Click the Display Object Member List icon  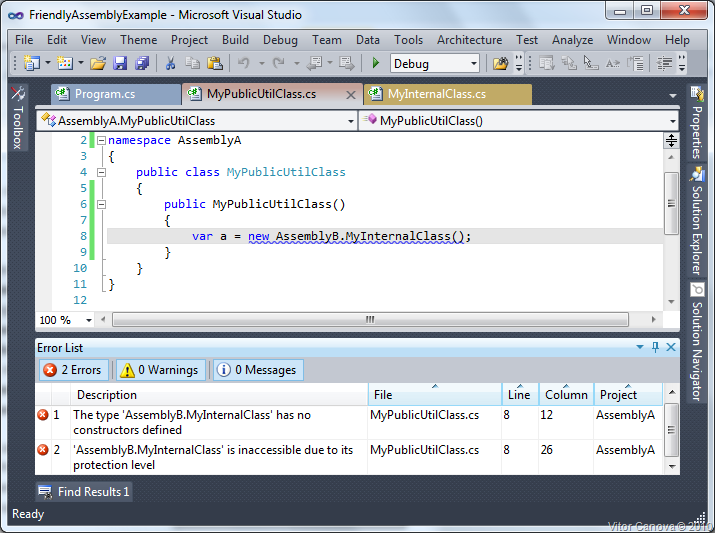tap(546, 63)
